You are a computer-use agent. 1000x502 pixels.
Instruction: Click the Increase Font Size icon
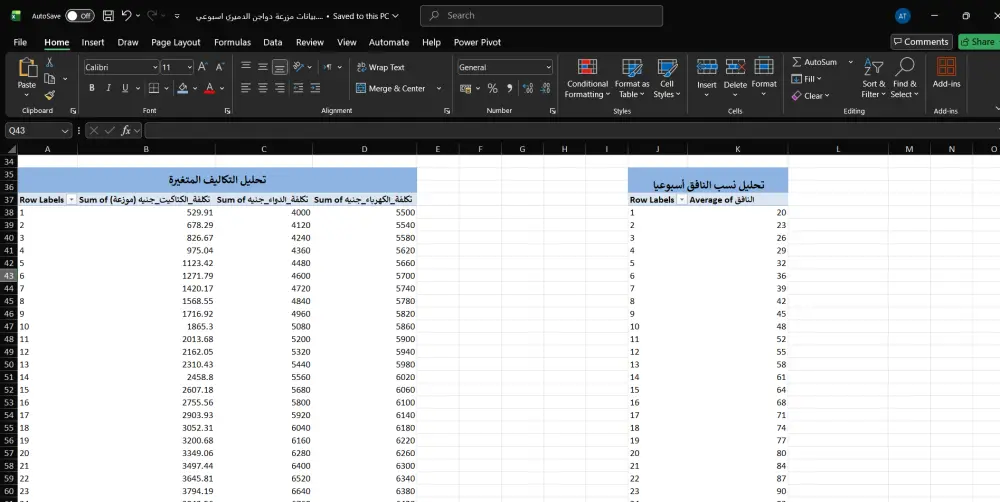coord(203,67)
